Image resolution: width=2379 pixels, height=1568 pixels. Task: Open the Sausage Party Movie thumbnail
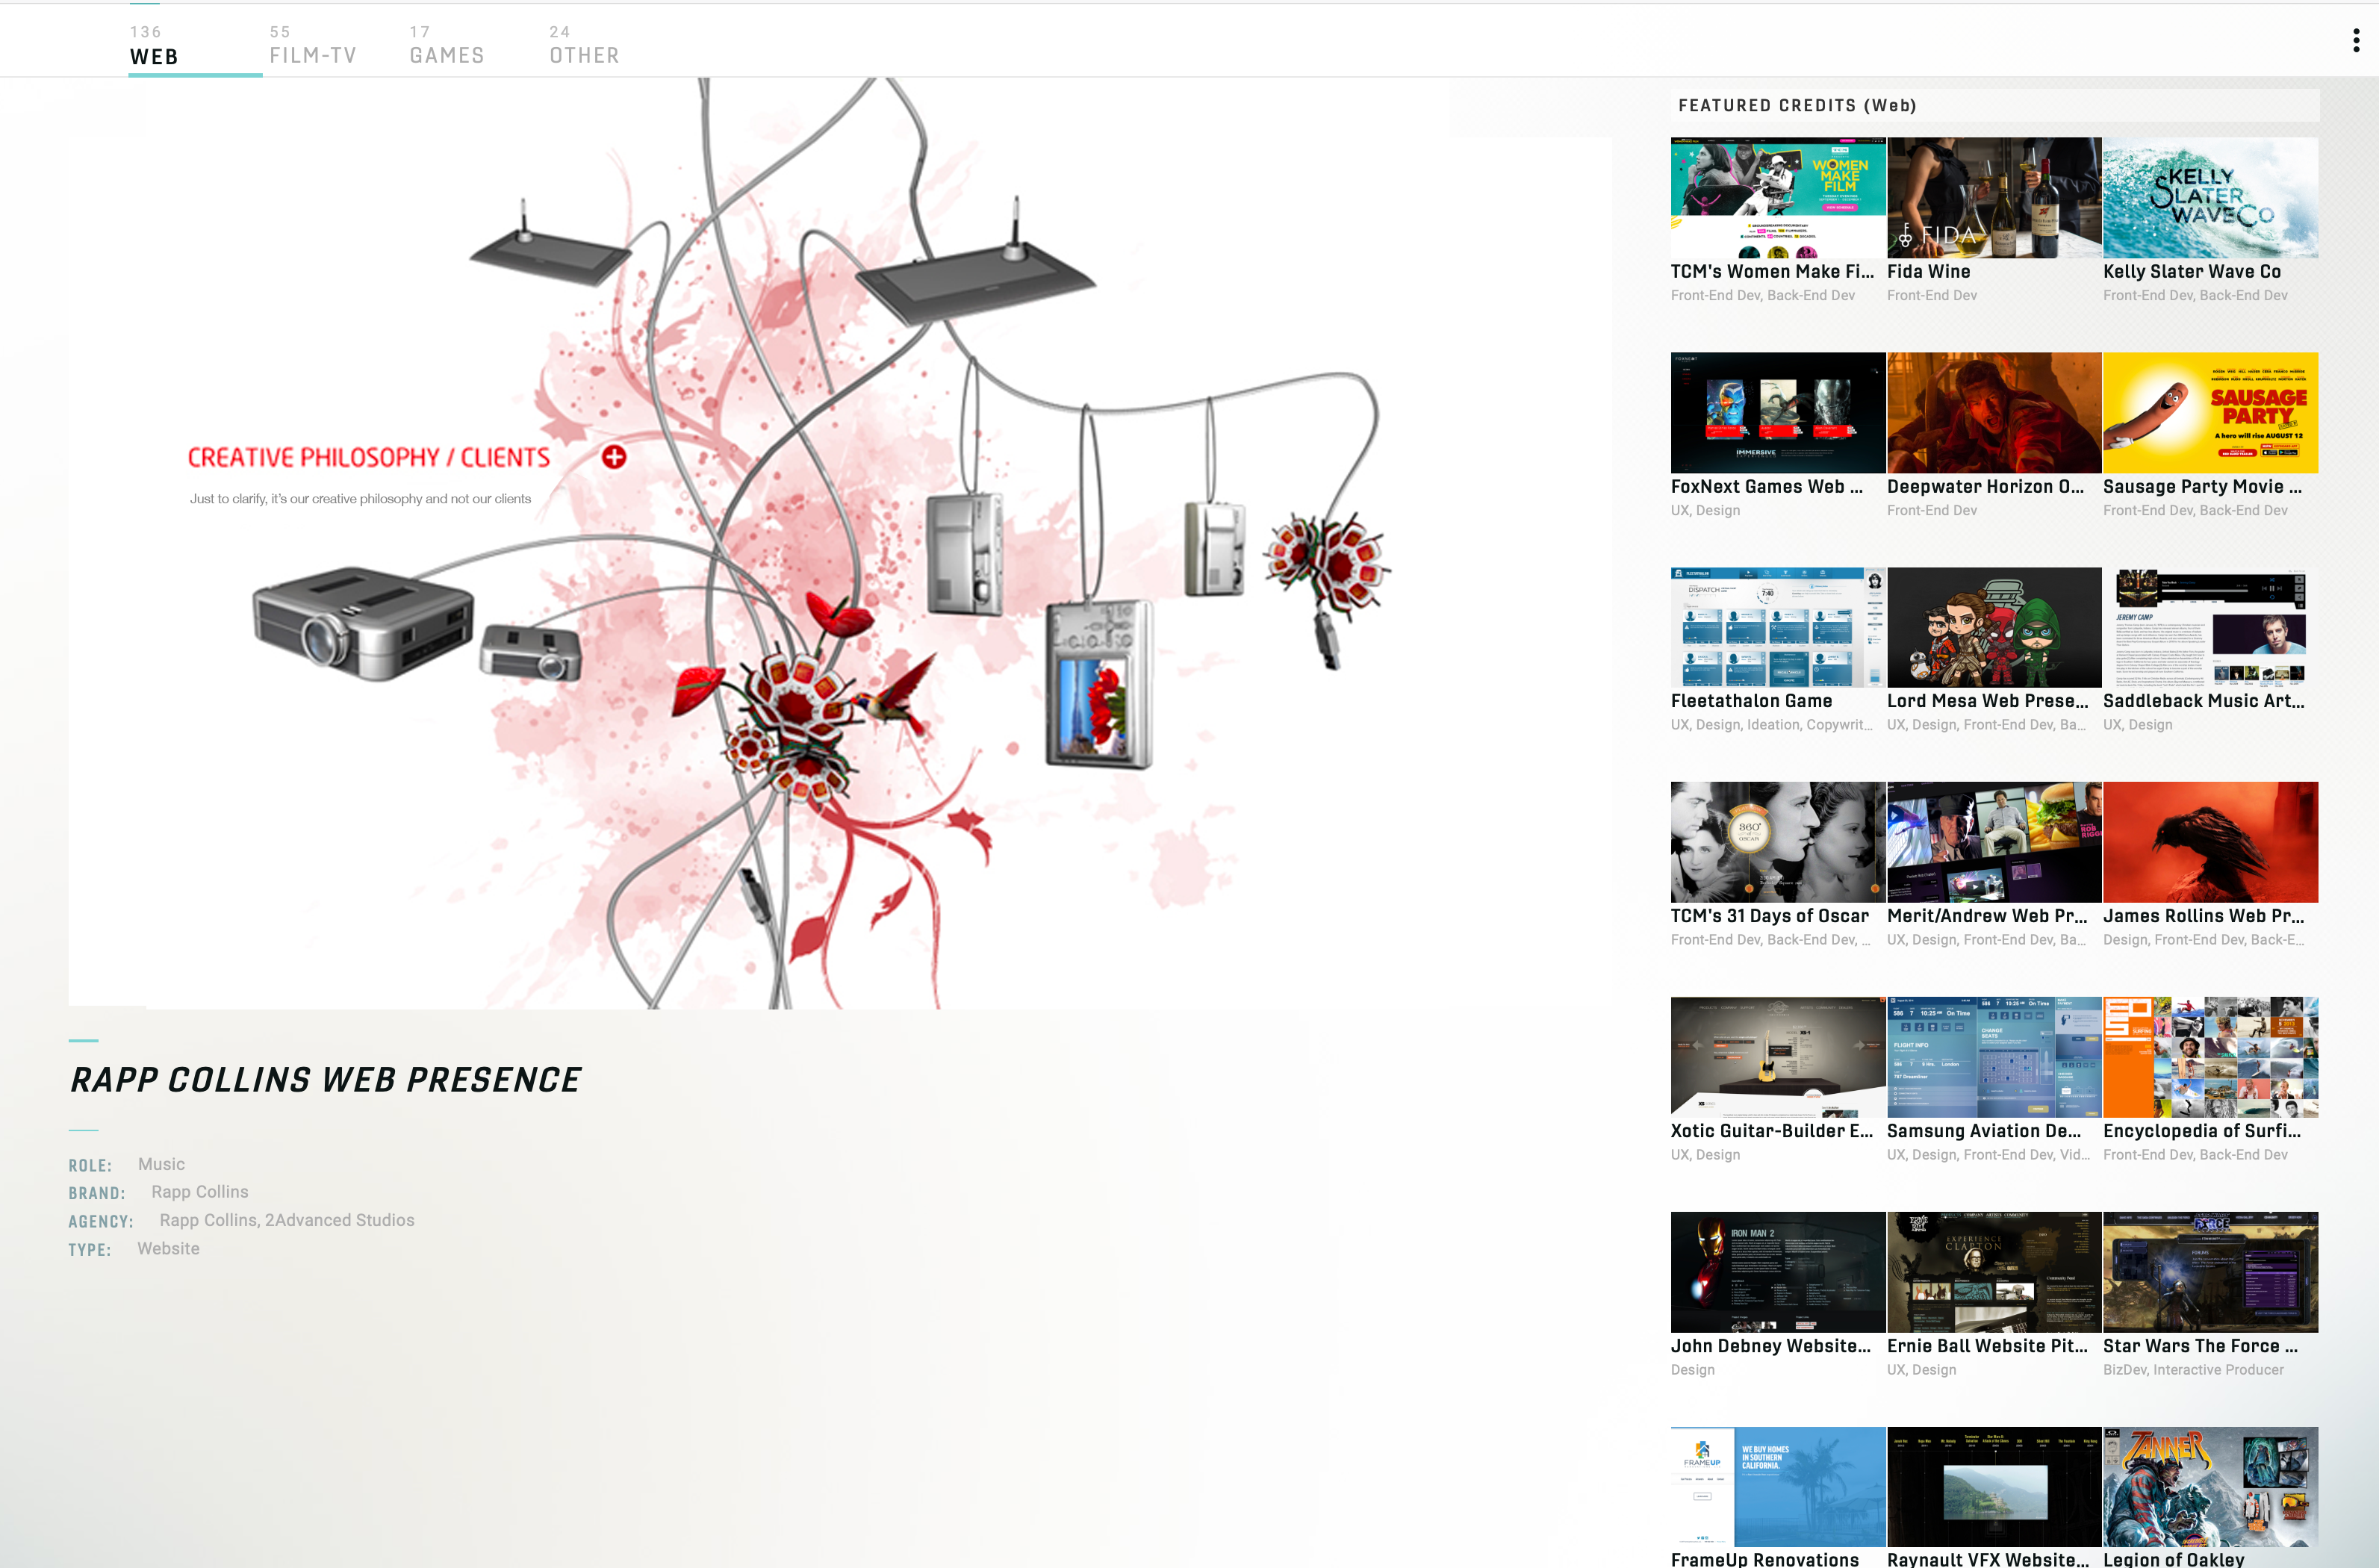click(x=2209, y=412)
